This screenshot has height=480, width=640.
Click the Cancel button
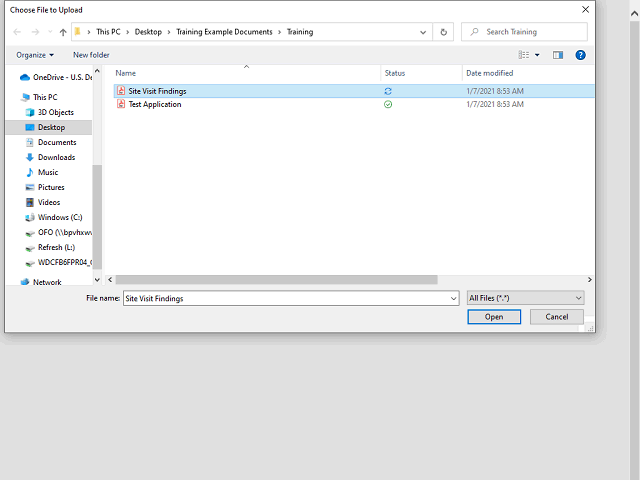[x=557, y=317]
